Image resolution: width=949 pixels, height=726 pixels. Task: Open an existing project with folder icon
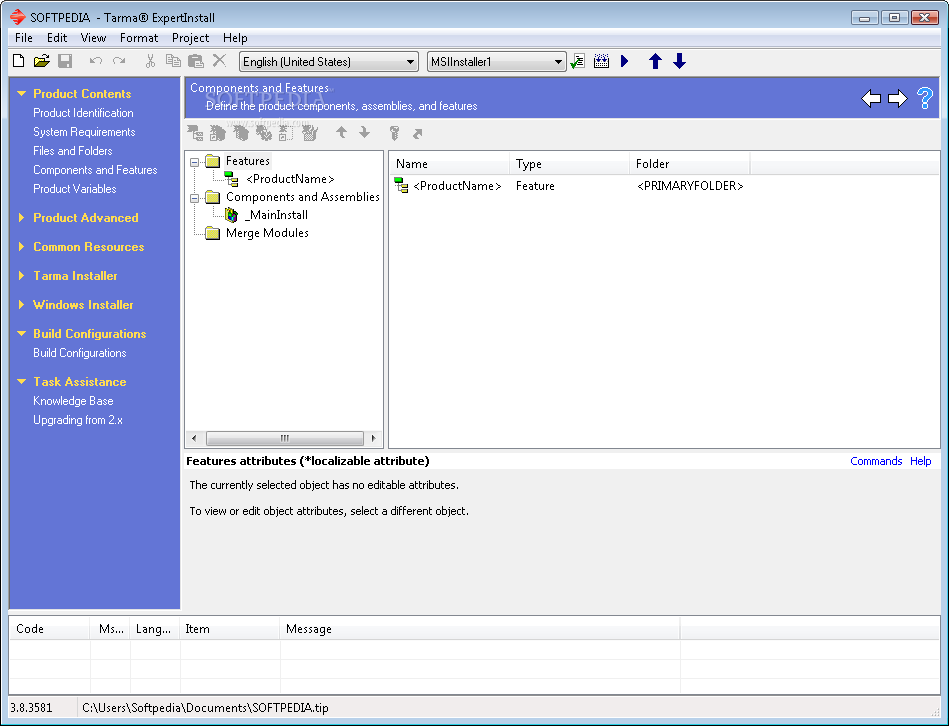[x=42, y=61]
